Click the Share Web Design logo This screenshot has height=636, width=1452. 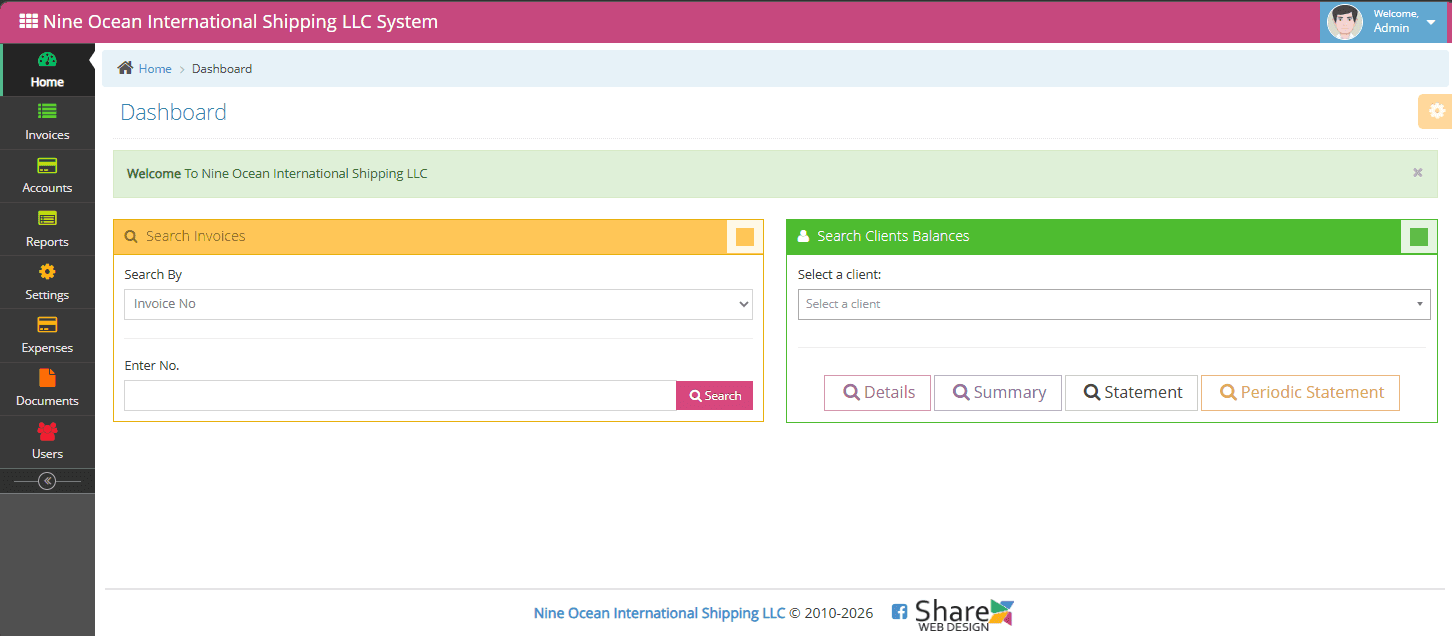965,614
